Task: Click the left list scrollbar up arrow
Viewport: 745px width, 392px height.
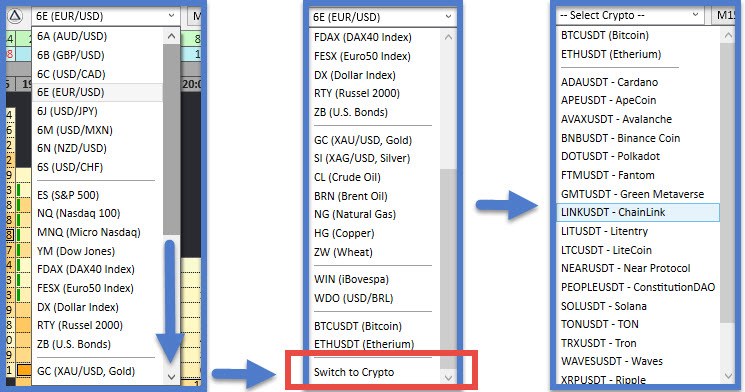Action: [x=172, y=37]
